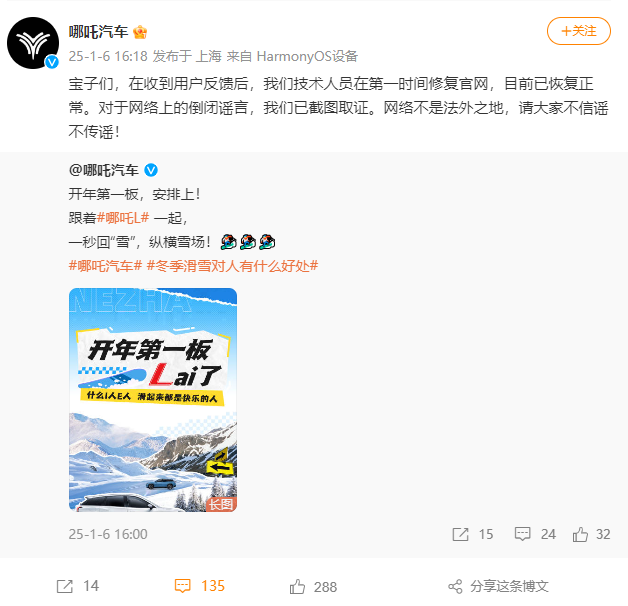Open the 哪吒汽车 username at the top

pos(98,32)
